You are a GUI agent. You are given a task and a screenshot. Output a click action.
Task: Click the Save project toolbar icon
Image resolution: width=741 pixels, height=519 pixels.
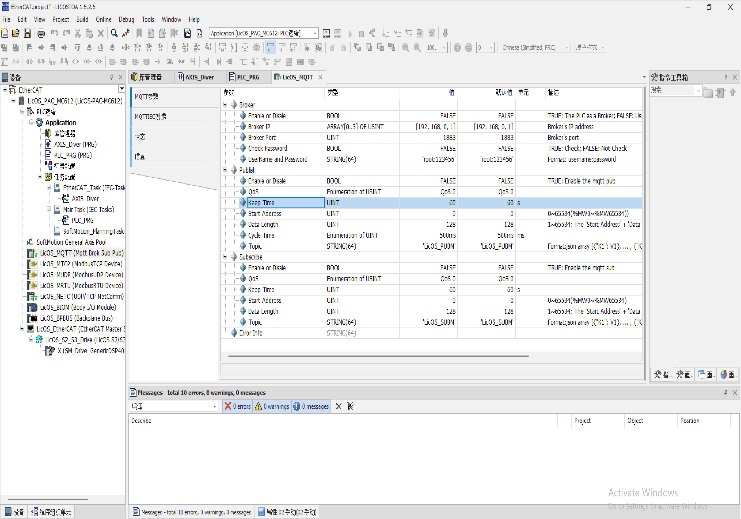point(27,33)
